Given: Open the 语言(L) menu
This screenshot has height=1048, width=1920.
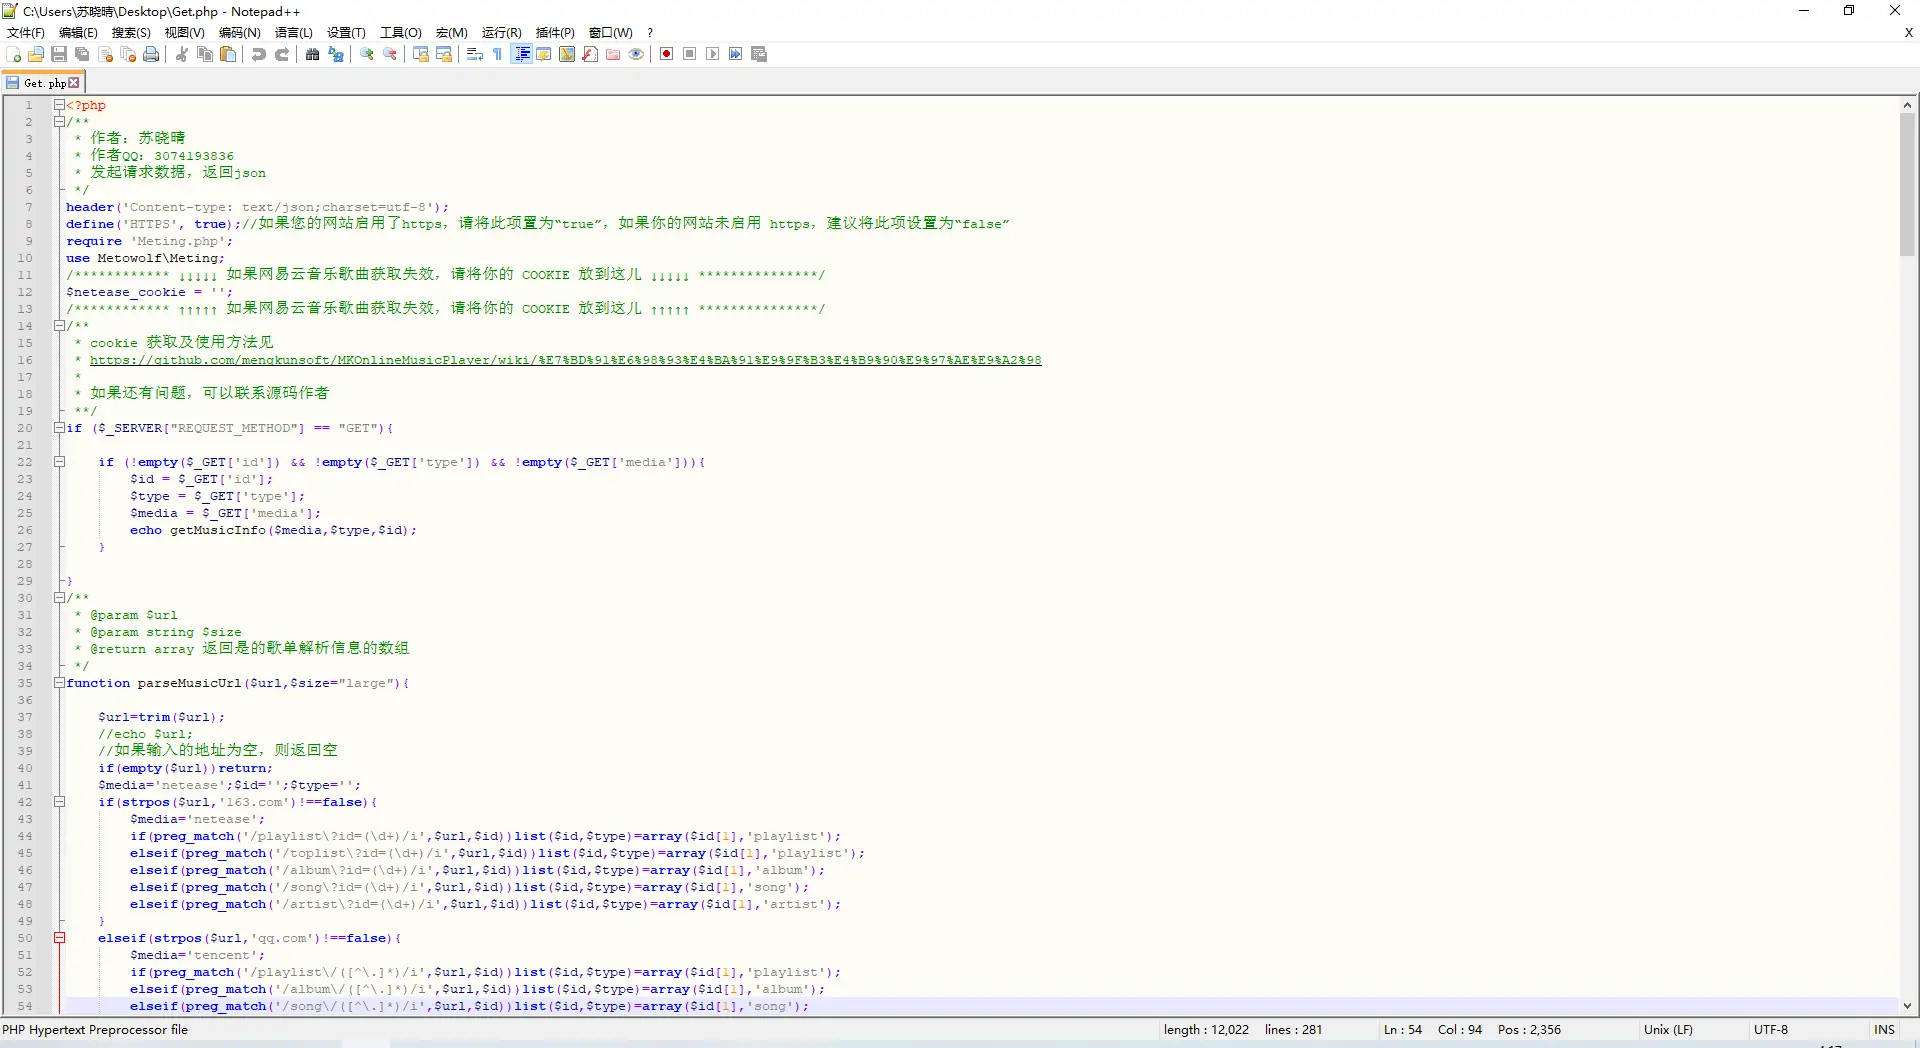Looking at the screenshot, I should pos(294,33).
